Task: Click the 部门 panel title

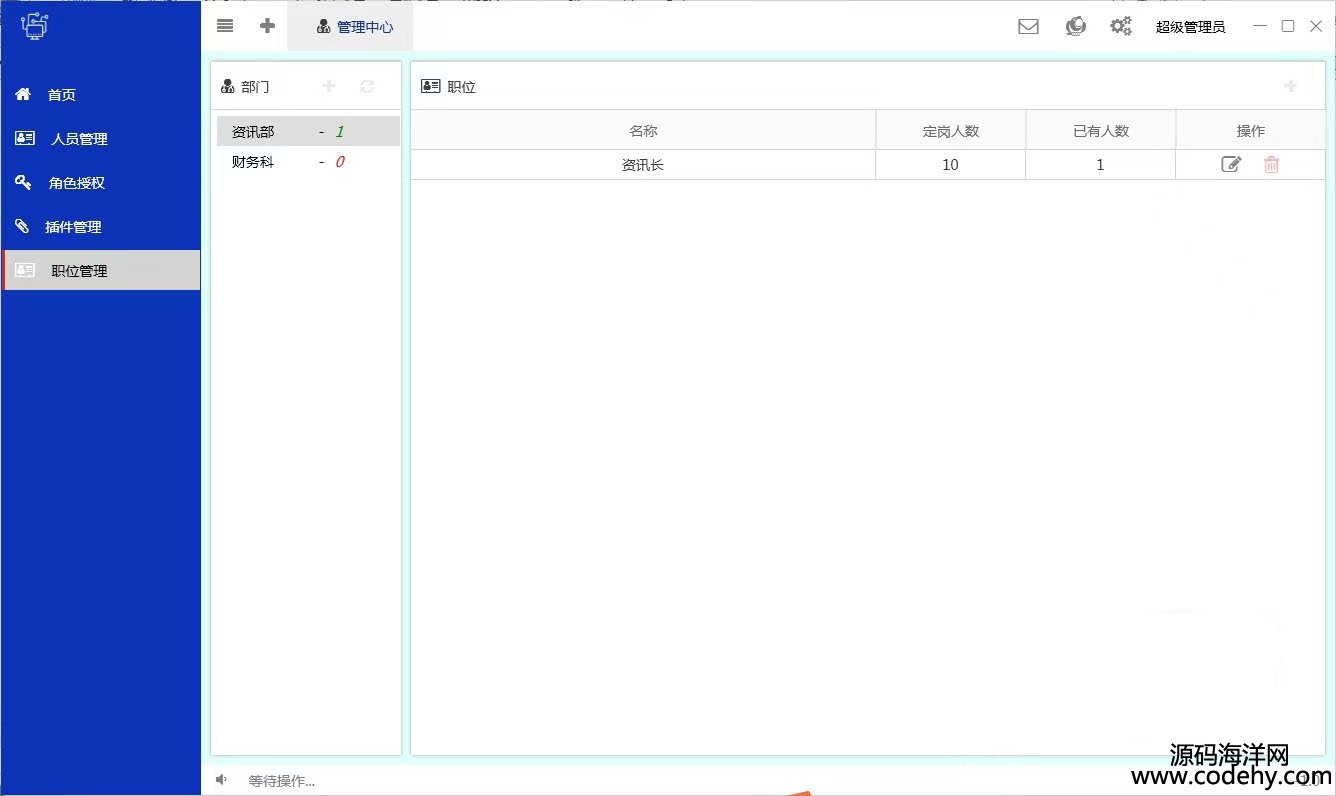Action: (x=255, y=87)
